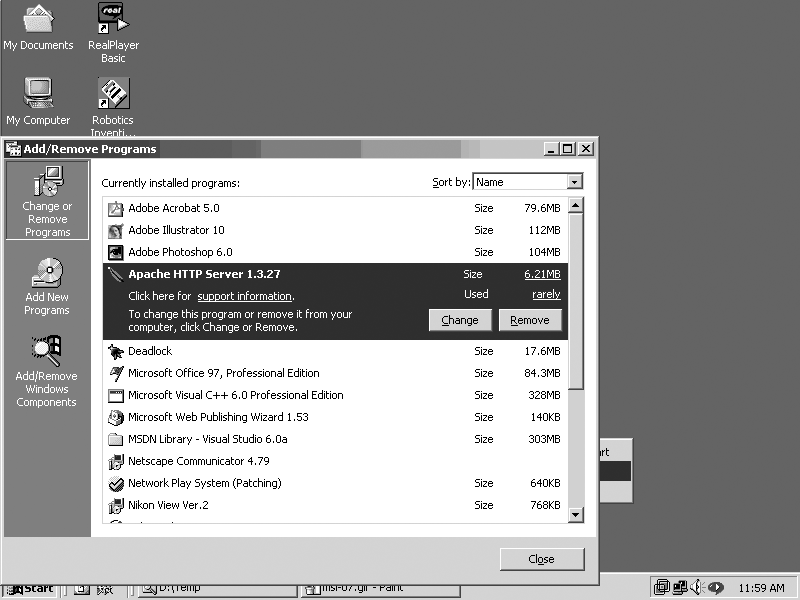Click the Adobe Photoshop 6.0 icon
The image size is (800, 600).
pyautogui.click(x=116, y=252)
